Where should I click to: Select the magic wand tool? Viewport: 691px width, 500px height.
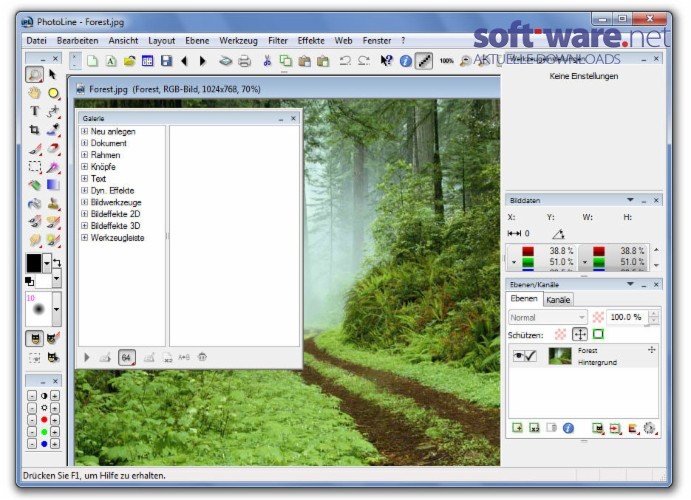[53, 167]
